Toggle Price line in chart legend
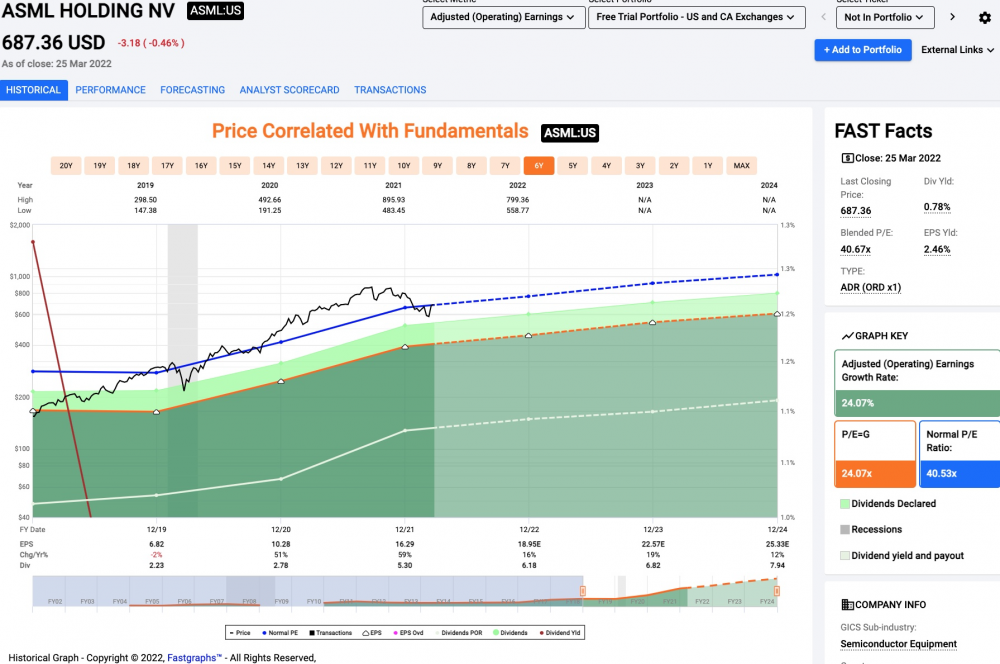 coord(240,633)
